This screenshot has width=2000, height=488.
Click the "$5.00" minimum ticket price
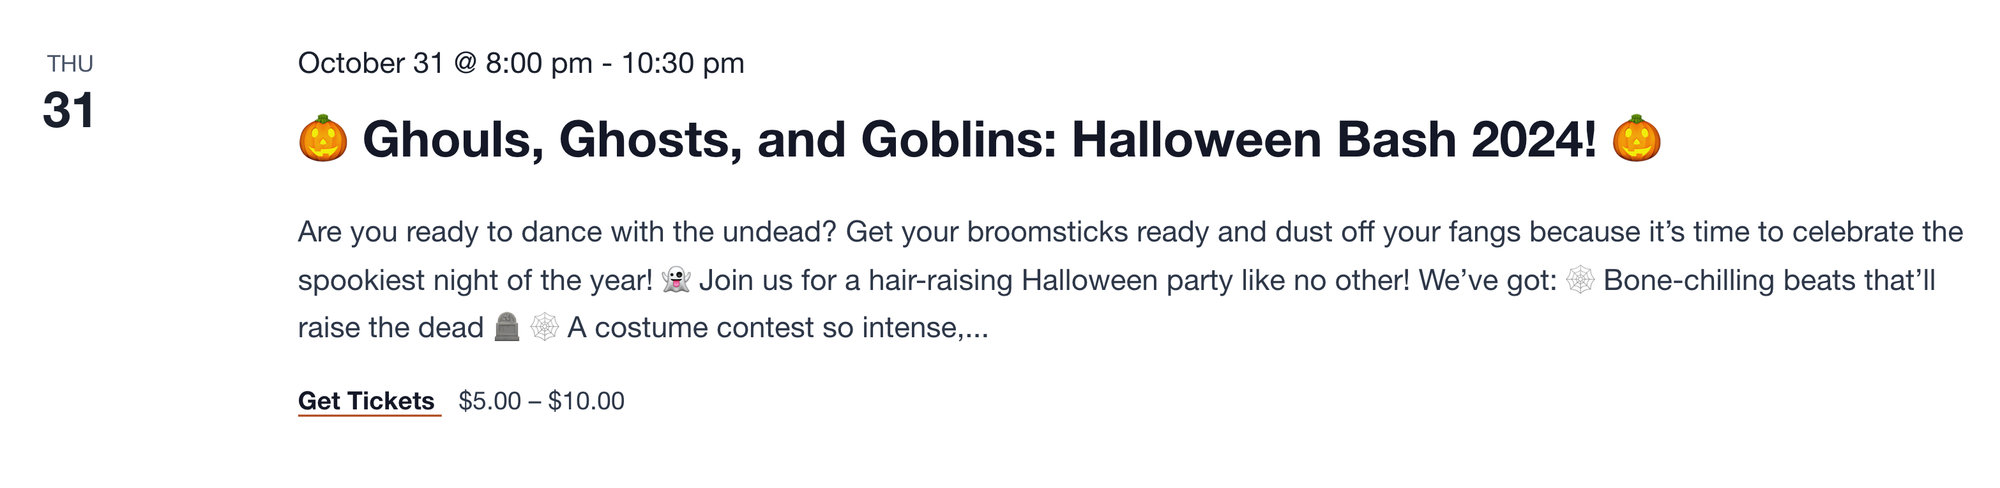[490, 401]
